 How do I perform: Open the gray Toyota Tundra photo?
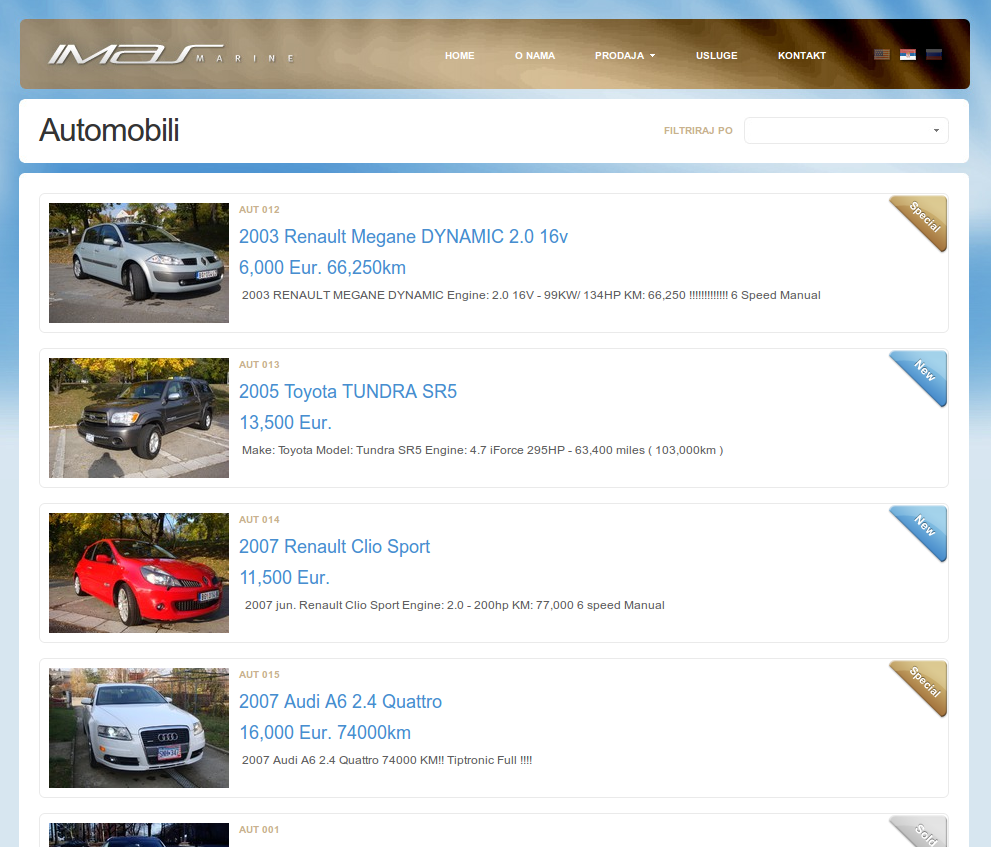pos(139,418)
